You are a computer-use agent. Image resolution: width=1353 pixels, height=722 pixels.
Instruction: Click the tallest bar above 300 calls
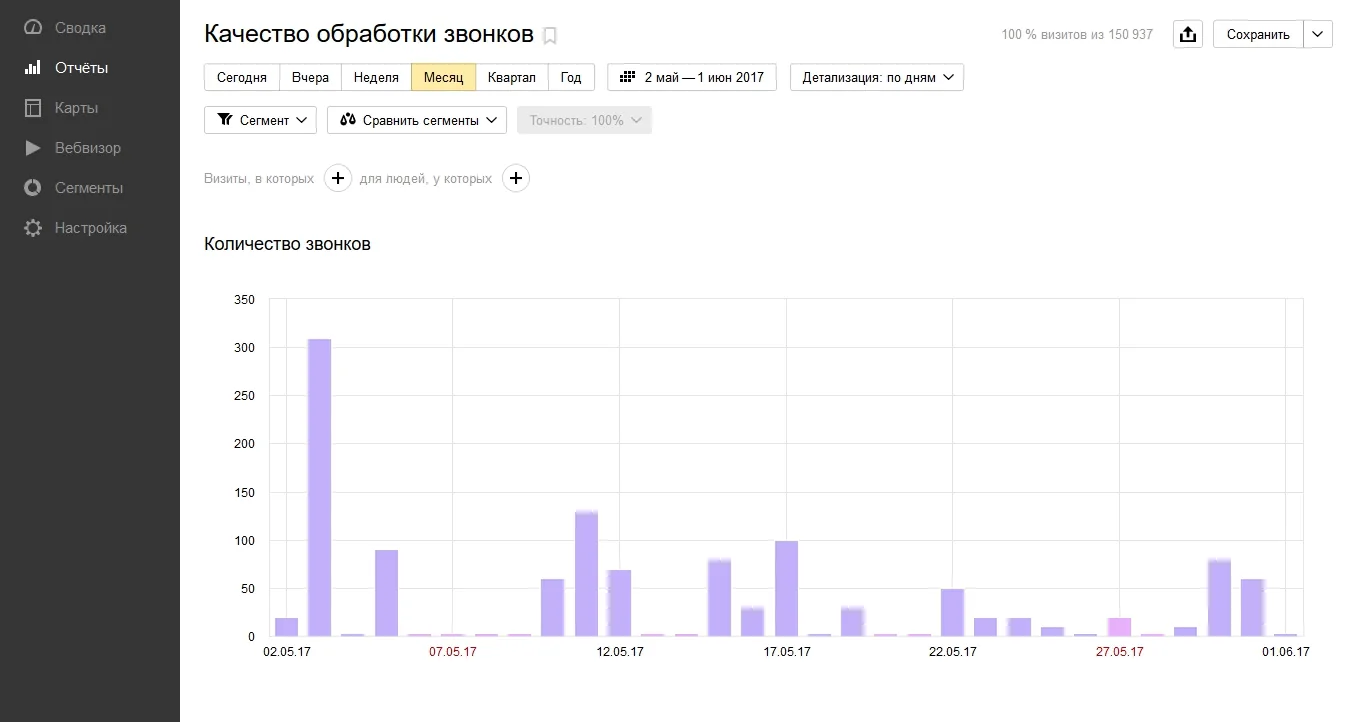pyautogui.click(x=319, y=487)
